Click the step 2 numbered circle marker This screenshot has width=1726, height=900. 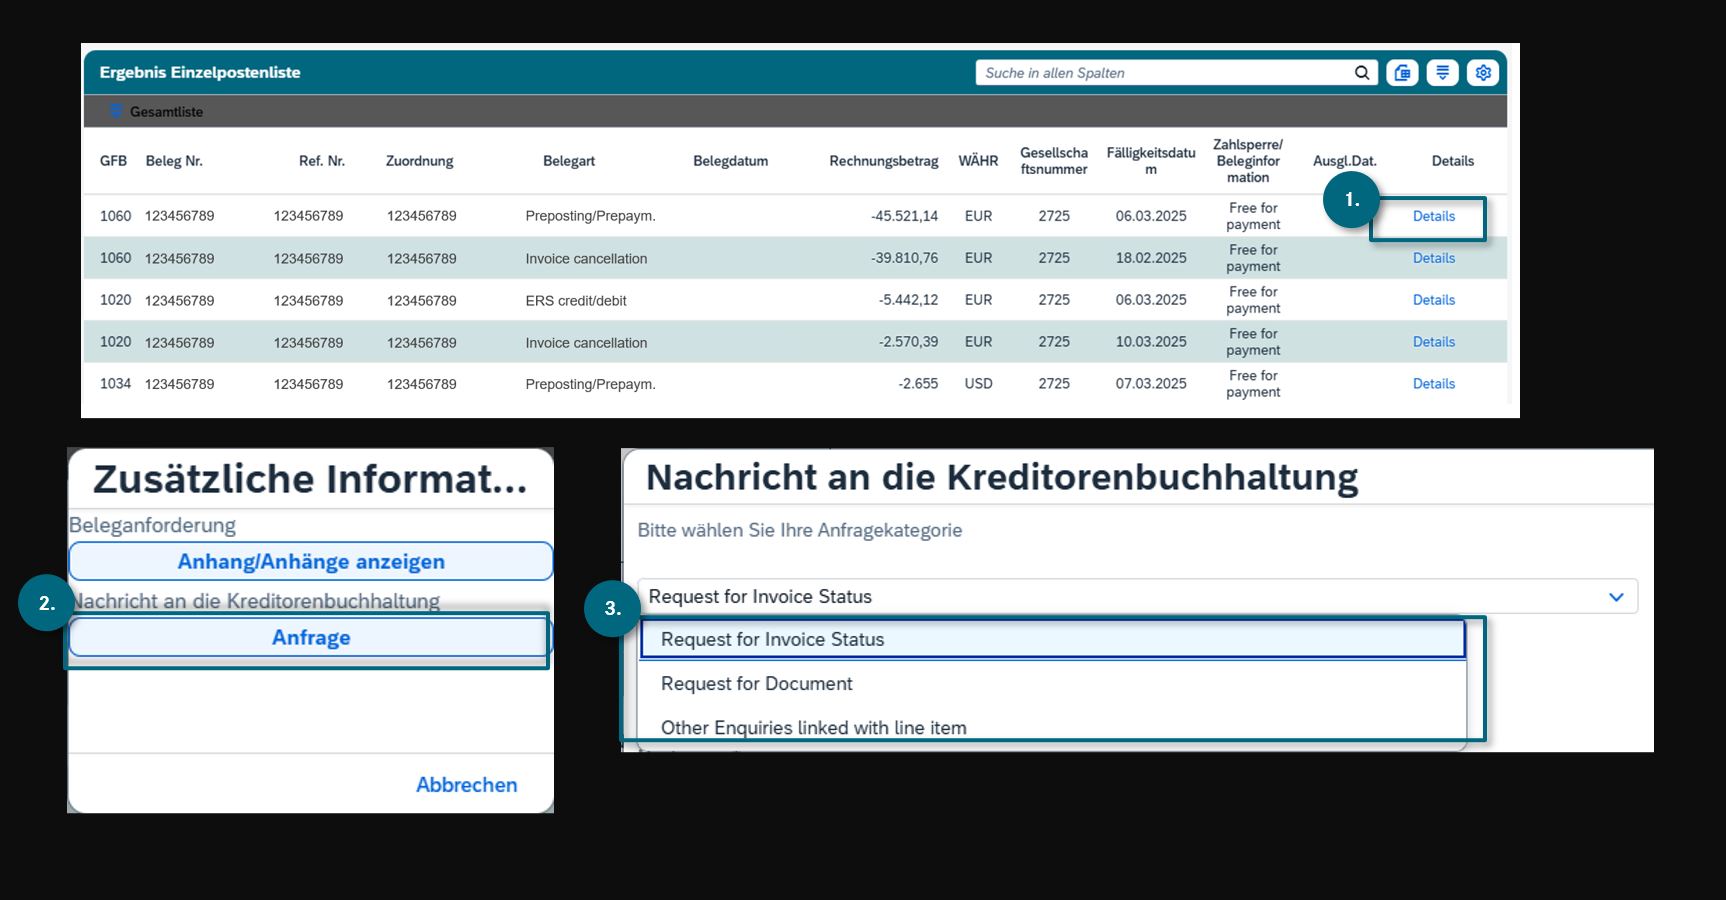pyautogui.click(x=46, y=603)
